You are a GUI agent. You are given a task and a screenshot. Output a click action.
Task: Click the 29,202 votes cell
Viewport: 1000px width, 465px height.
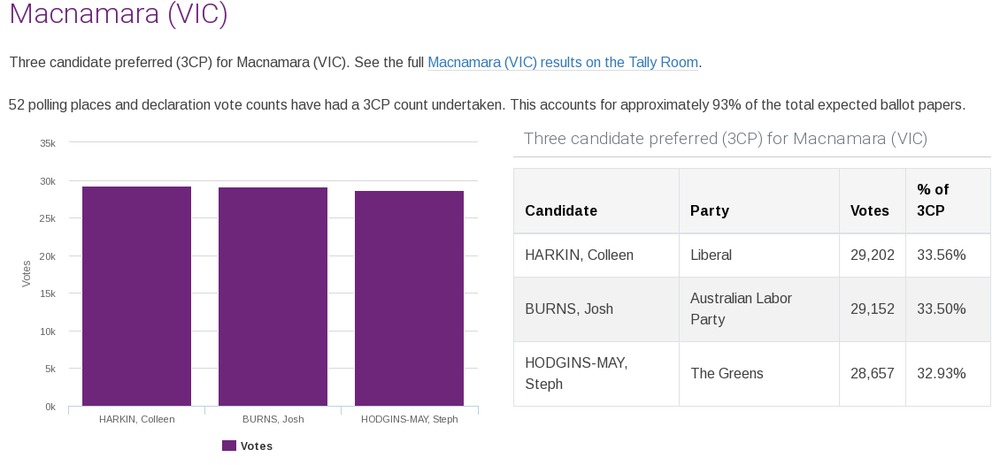[x=869, y=255]
